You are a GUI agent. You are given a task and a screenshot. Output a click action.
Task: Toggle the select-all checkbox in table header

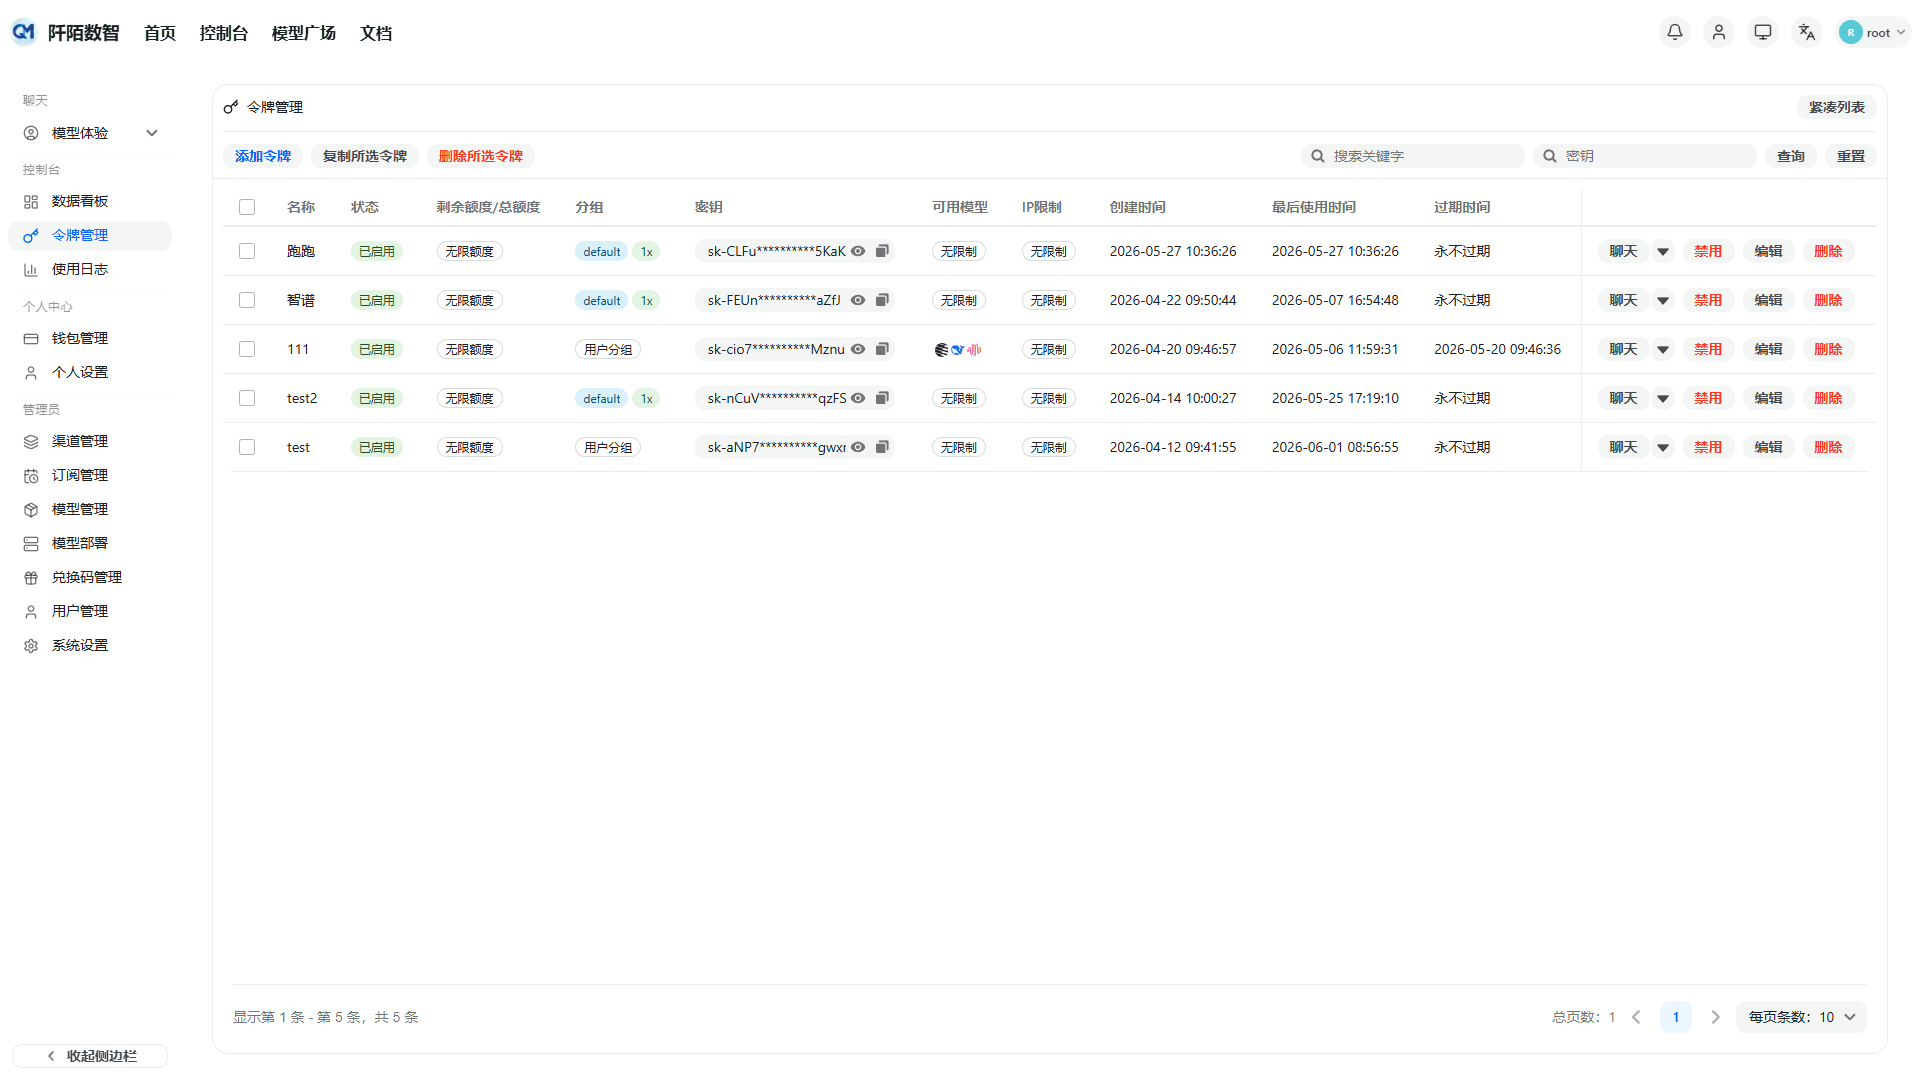pos(247,207)
